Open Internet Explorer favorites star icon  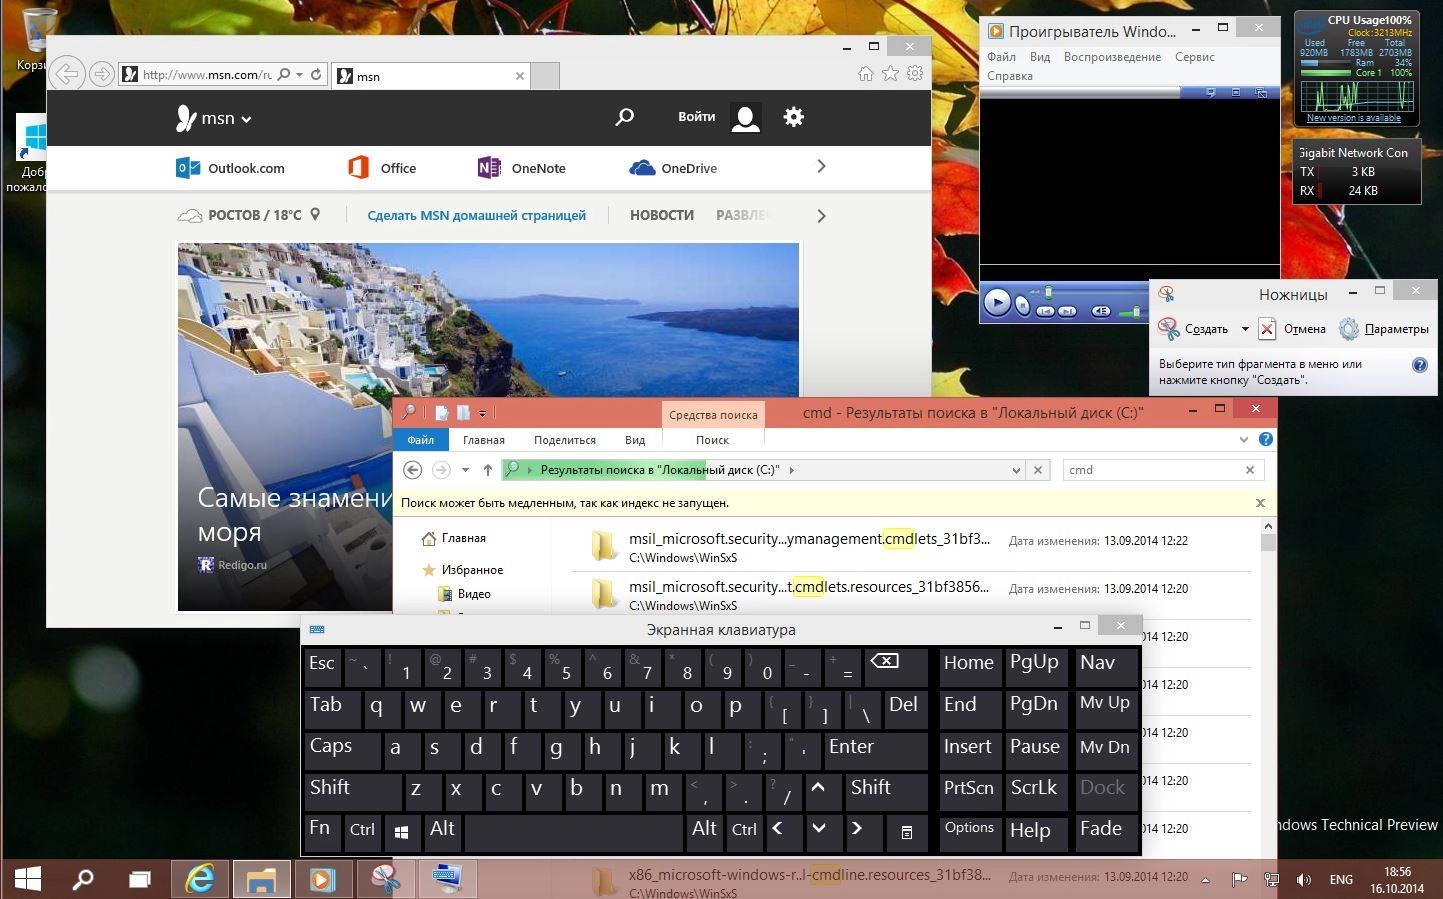coord(890,74)
